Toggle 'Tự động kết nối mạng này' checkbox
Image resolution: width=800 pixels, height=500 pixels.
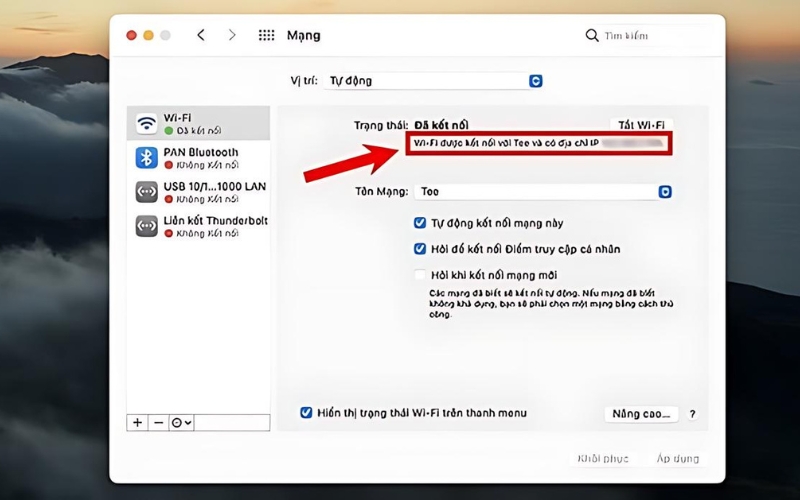[x=420, y=223]
